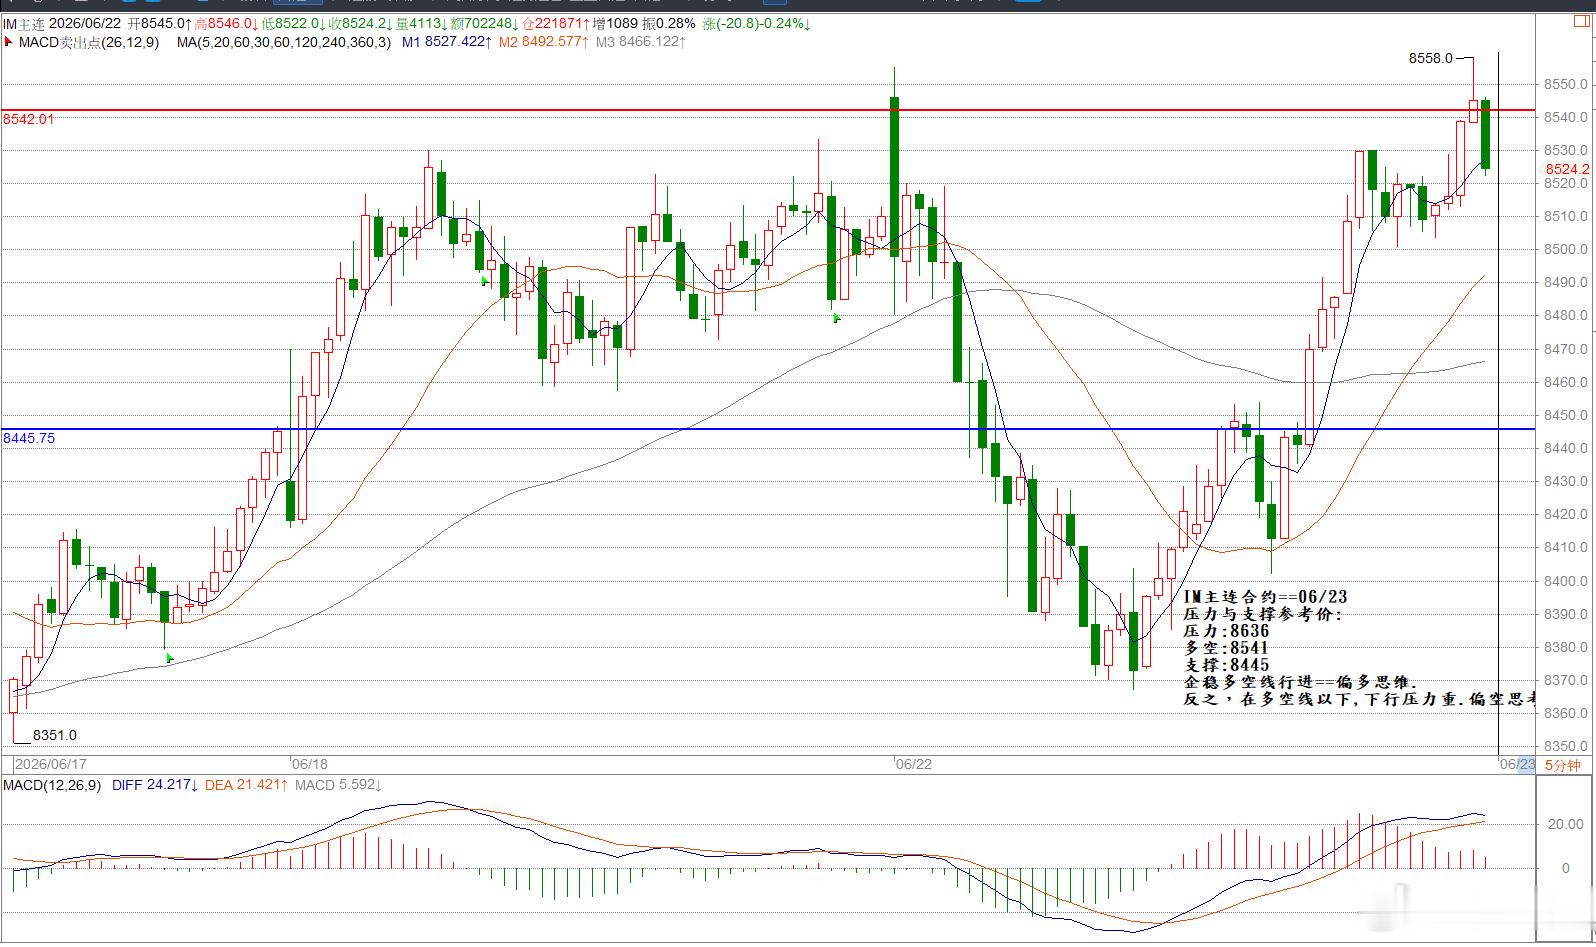
Task: Click the M3 8466.122 moving average value
Action: tap(641, 42)
